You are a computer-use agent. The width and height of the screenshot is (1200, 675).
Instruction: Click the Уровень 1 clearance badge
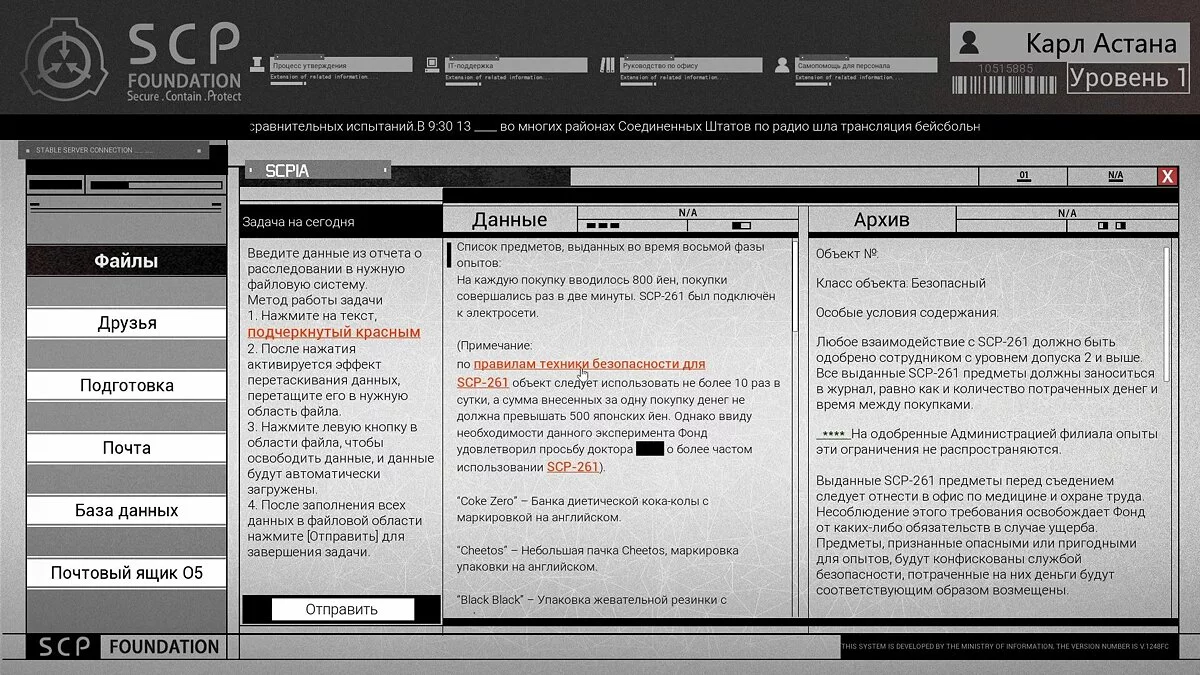click(x=1128, y=78)
